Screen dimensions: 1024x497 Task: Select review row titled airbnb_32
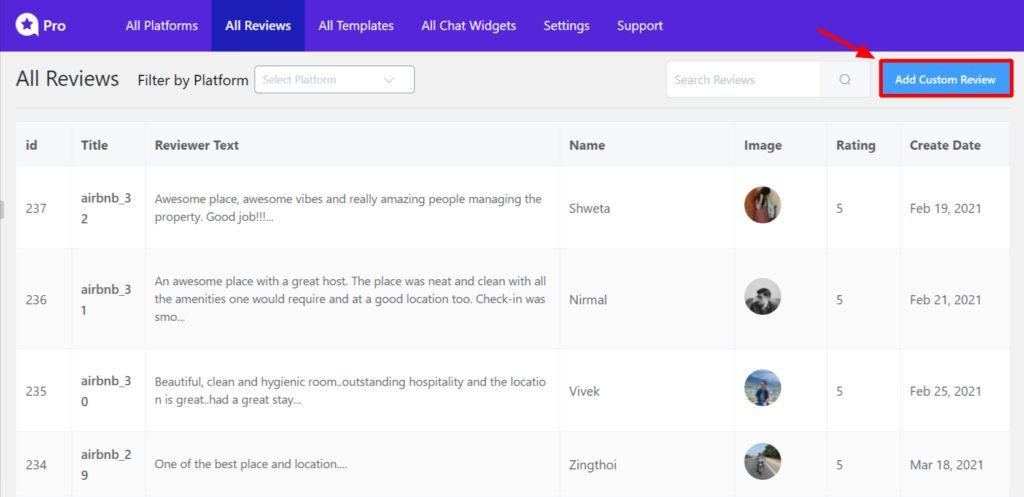coord(513,208)
